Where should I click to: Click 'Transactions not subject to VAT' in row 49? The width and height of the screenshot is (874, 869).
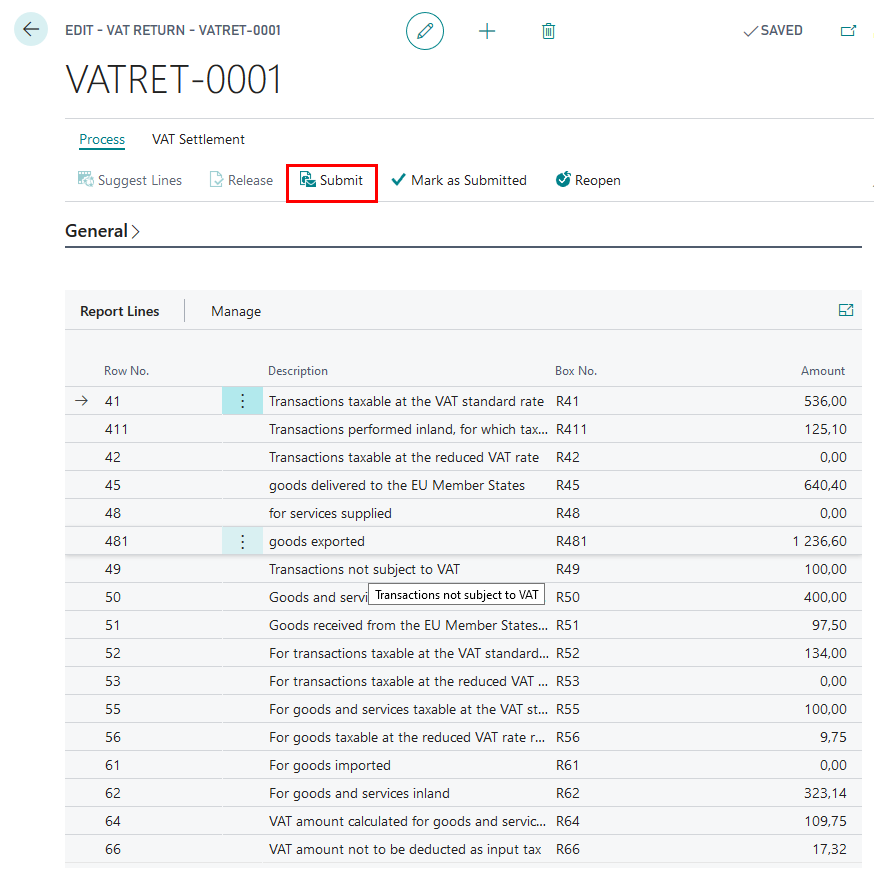tap(364, 569)
